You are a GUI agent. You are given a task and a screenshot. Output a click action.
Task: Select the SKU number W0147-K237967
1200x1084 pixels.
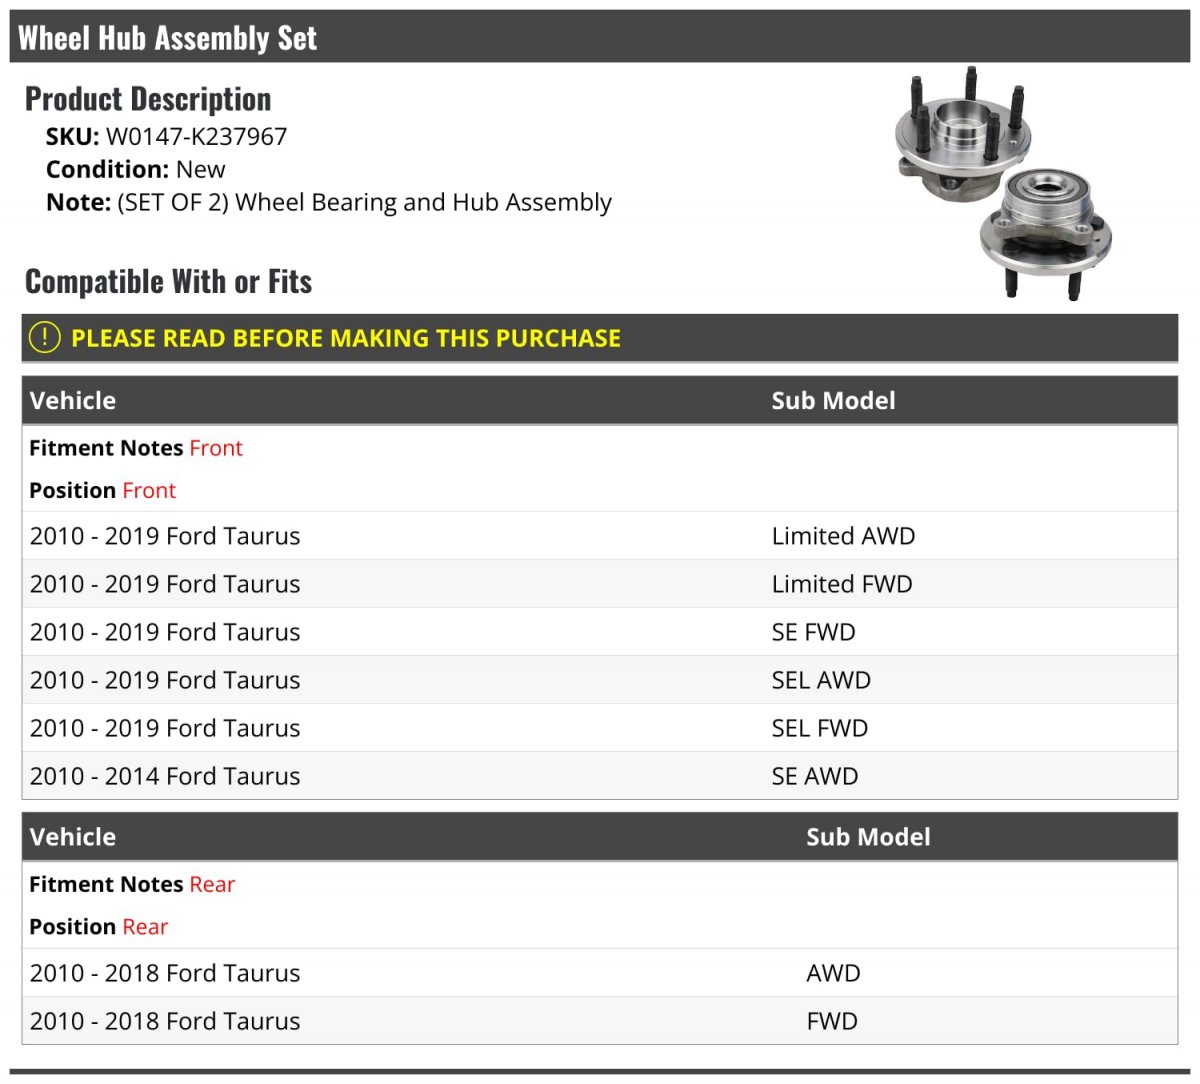[196, 137]
